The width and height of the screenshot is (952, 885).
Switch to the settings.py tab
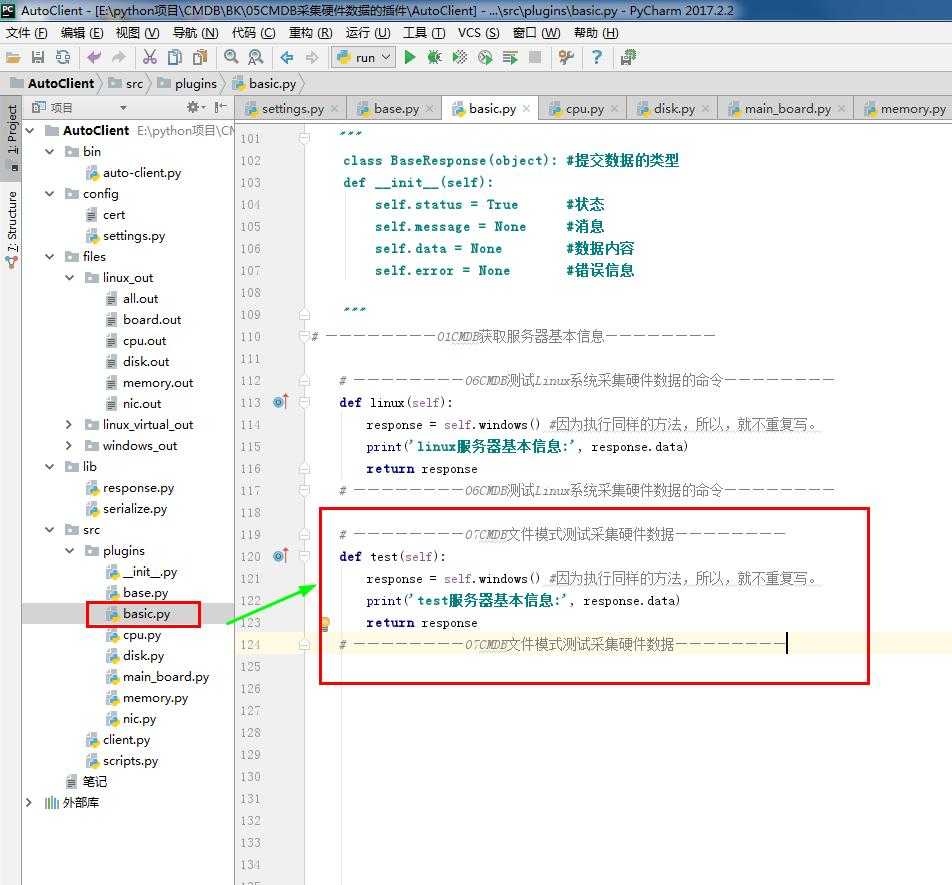coord(291,109)
